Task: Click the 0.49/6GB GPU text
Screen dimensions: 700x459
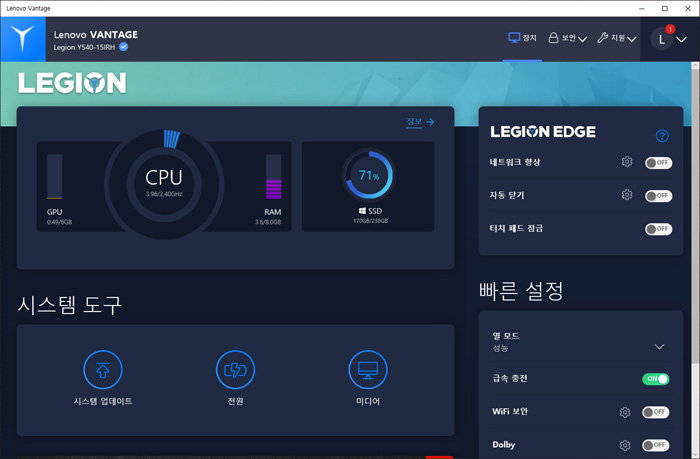Action: pos(59,222)
